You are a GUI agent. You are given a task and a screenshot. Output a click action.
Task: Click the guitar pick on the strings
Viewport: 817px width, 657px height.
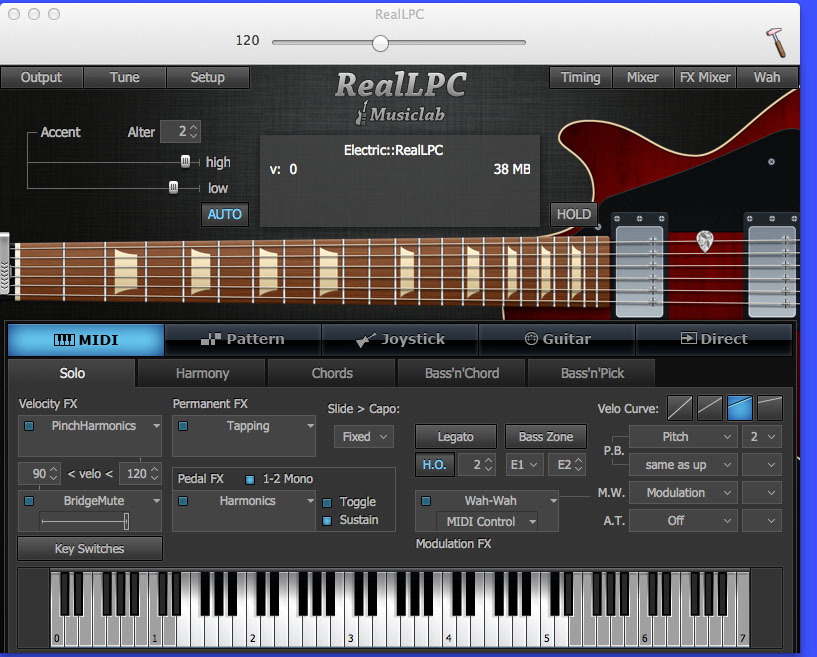704,241
